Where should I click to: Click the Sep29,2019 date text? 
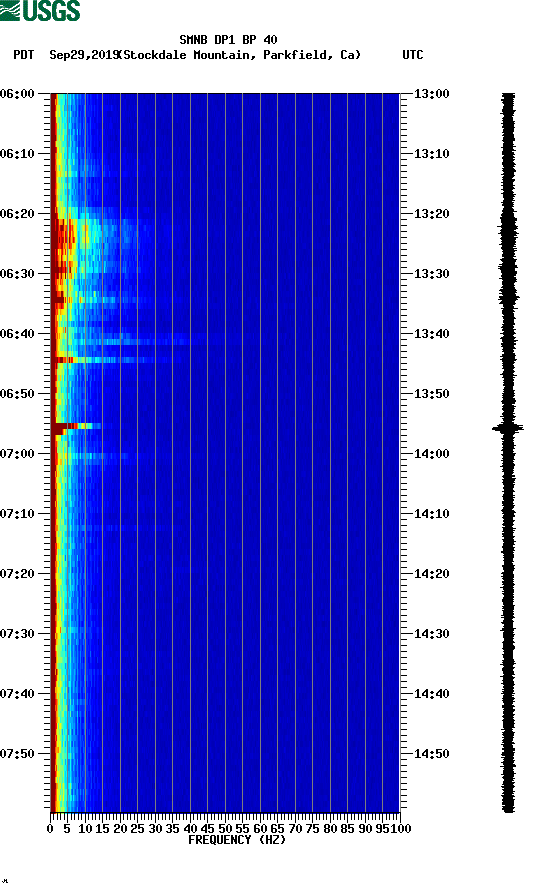83,55
